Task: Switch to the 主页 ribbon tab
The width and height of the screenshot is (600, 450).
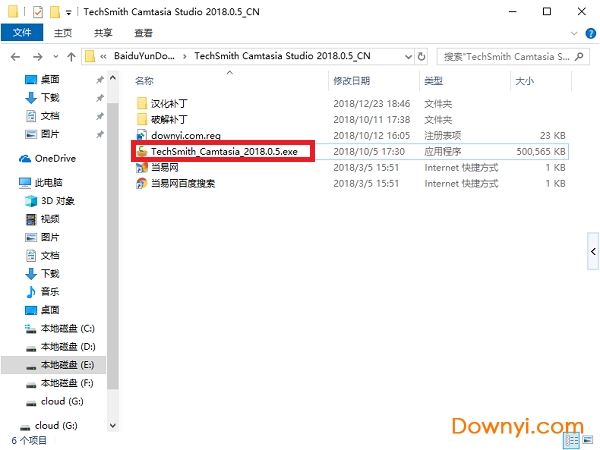Action: click(63, 33)
